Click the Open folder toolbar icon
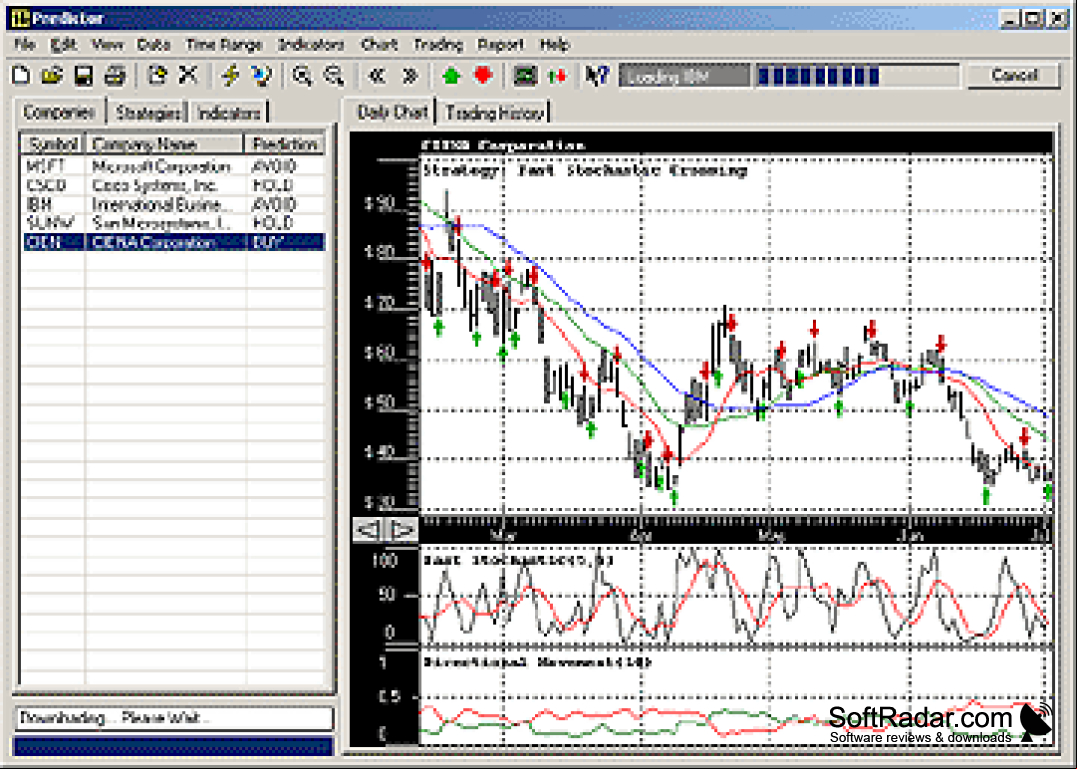Image resolution: width=1077 pixels, height=769 pixels. (x=52, y=75)
